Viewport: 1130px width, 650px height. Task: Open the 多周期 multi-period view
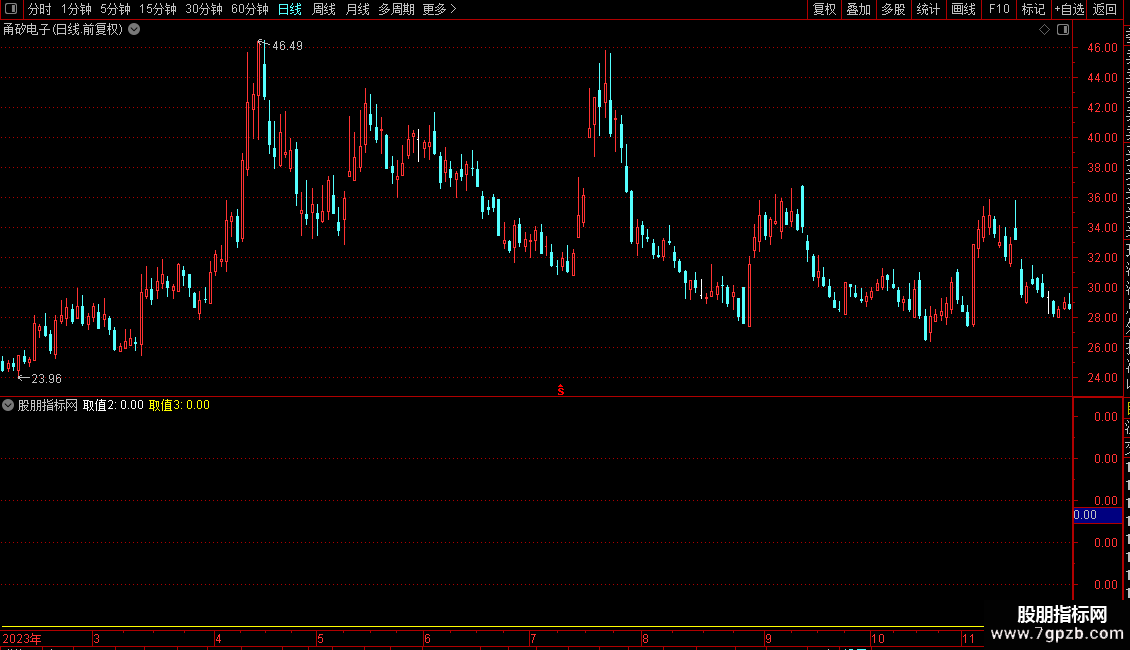click(x=396, y=9)
